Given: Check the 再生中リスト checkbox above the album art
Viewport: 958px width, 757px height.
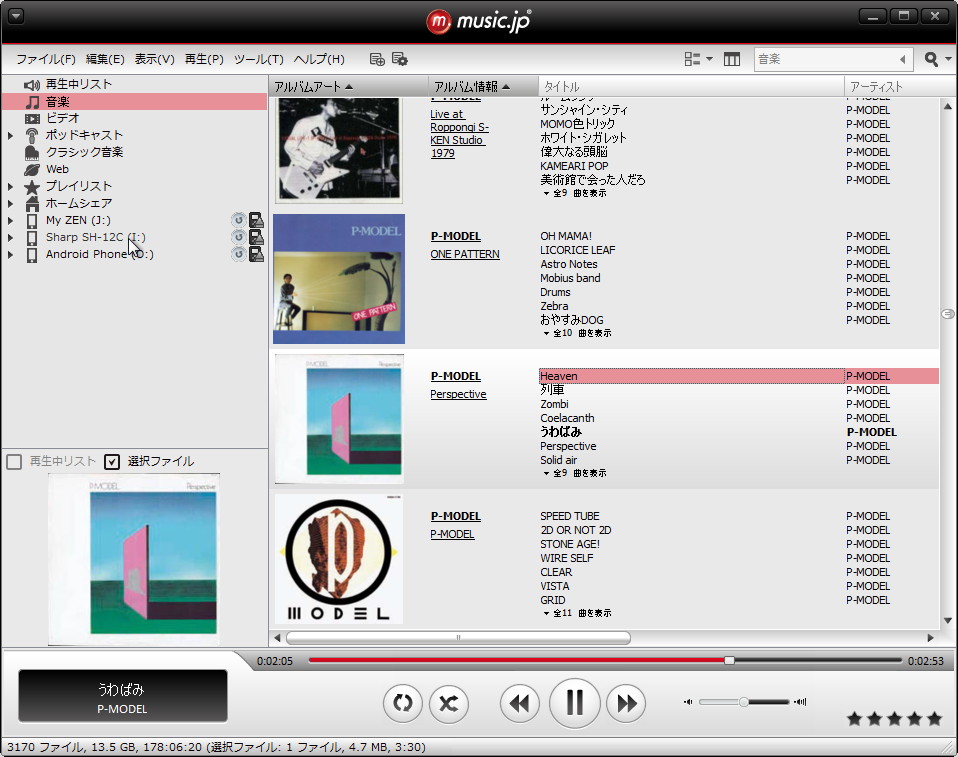Looking at the screenshot, I should [x=14, y=460].
